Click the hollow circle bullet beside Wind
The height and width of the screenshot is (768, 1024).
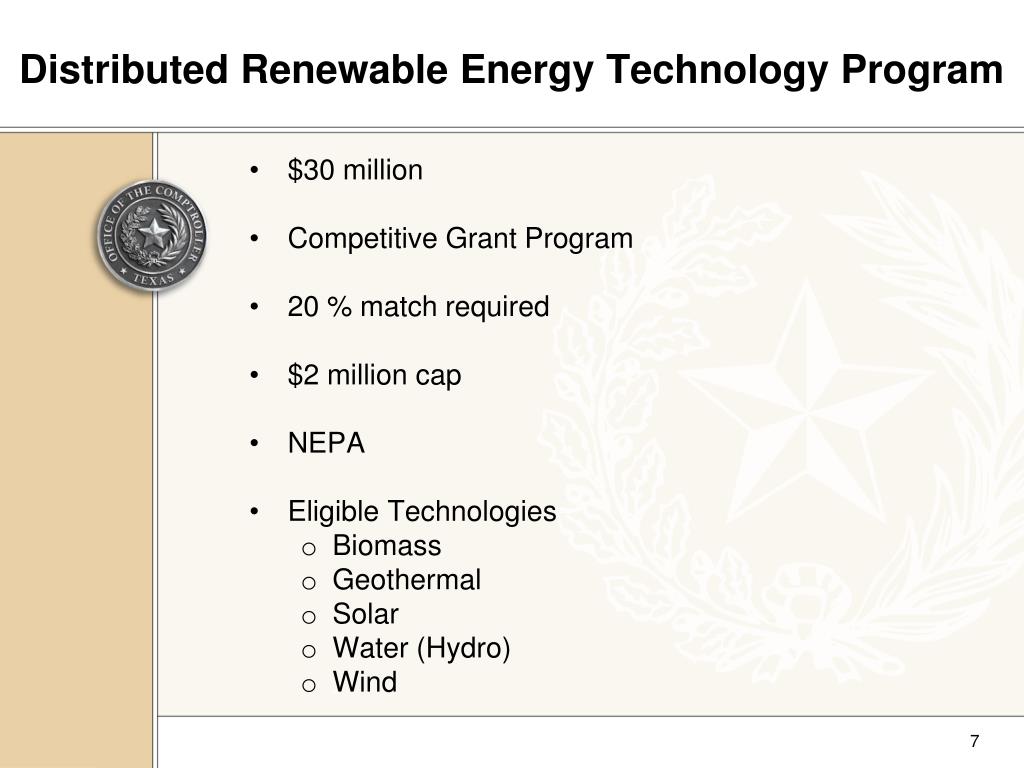coord(309,685)
